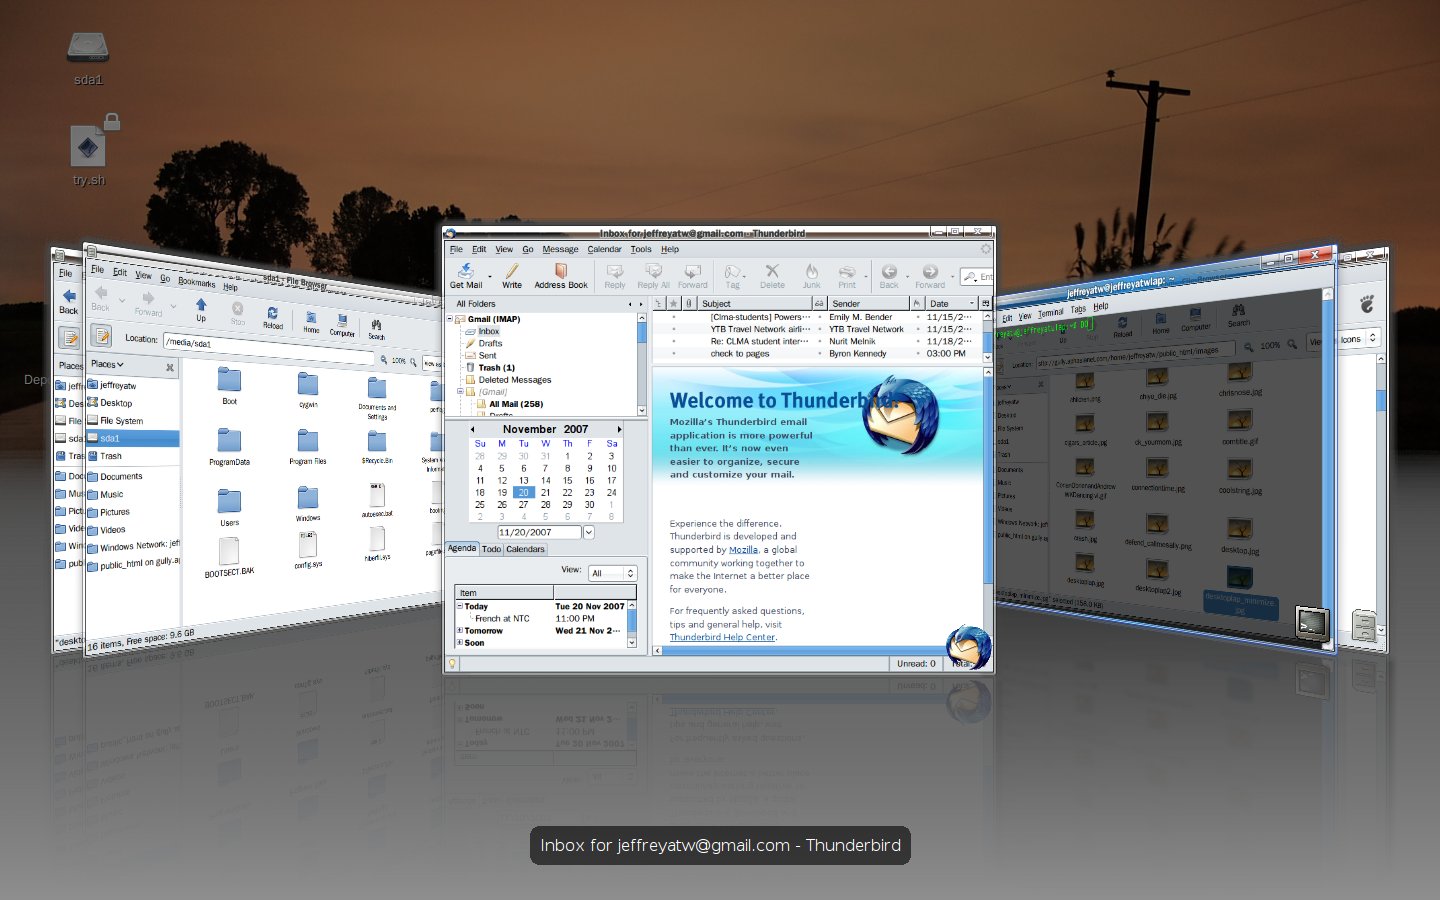Collapse the Today agenda group
The image size is (1440, 900).
[460, 606]
